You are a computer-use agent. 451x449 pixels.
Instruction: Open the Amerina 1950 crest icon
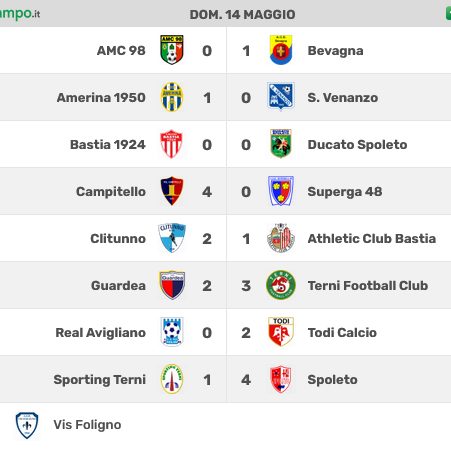click(x=172, y=97)
